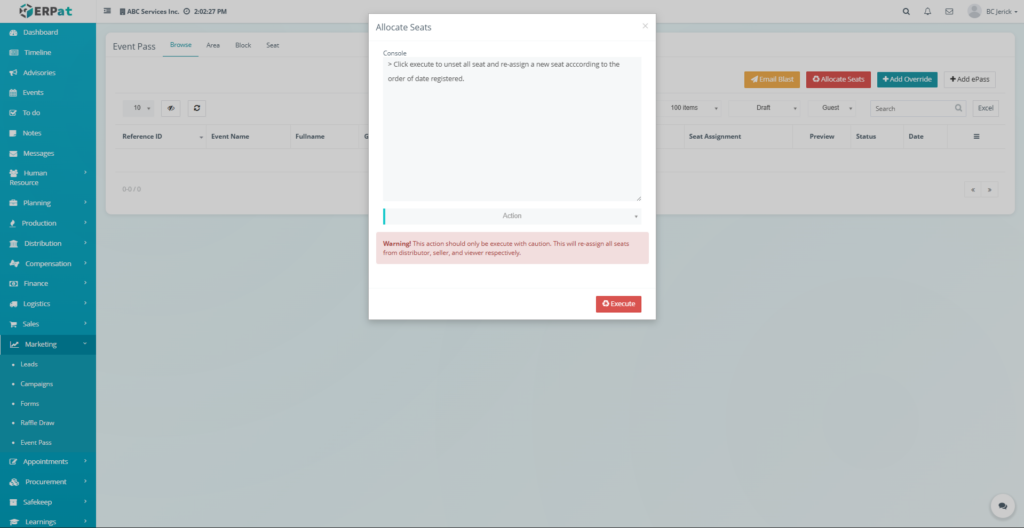
Task: Expand the Production menu
Action: coord(48,223)
